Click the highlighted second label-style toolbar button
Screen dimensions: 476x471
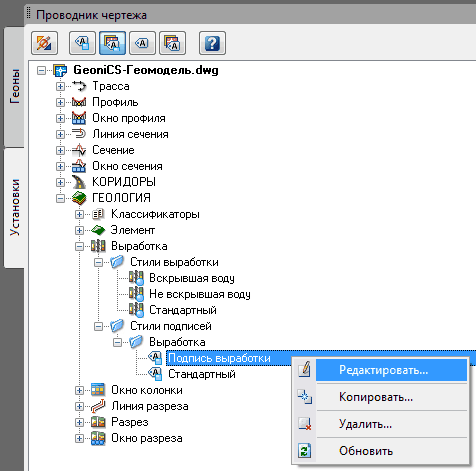pyautogui.click(x=112, y=43)
